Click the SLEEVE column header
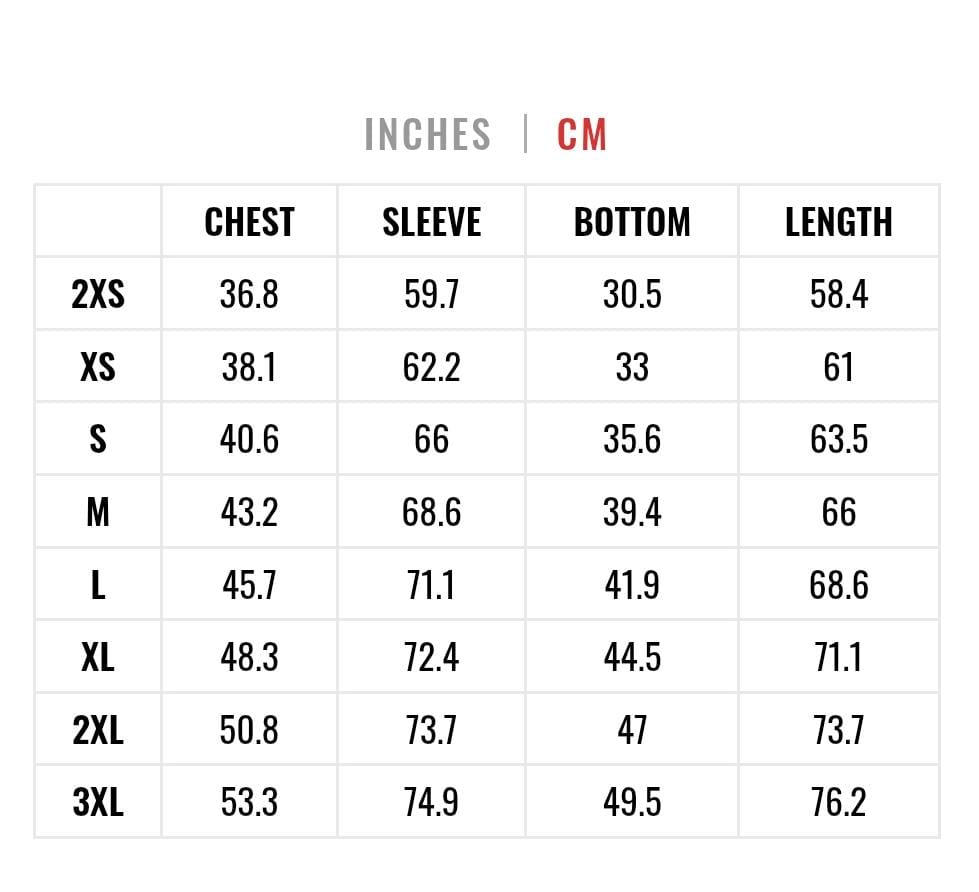Viewport: 979px width, 892px height. 431,222
